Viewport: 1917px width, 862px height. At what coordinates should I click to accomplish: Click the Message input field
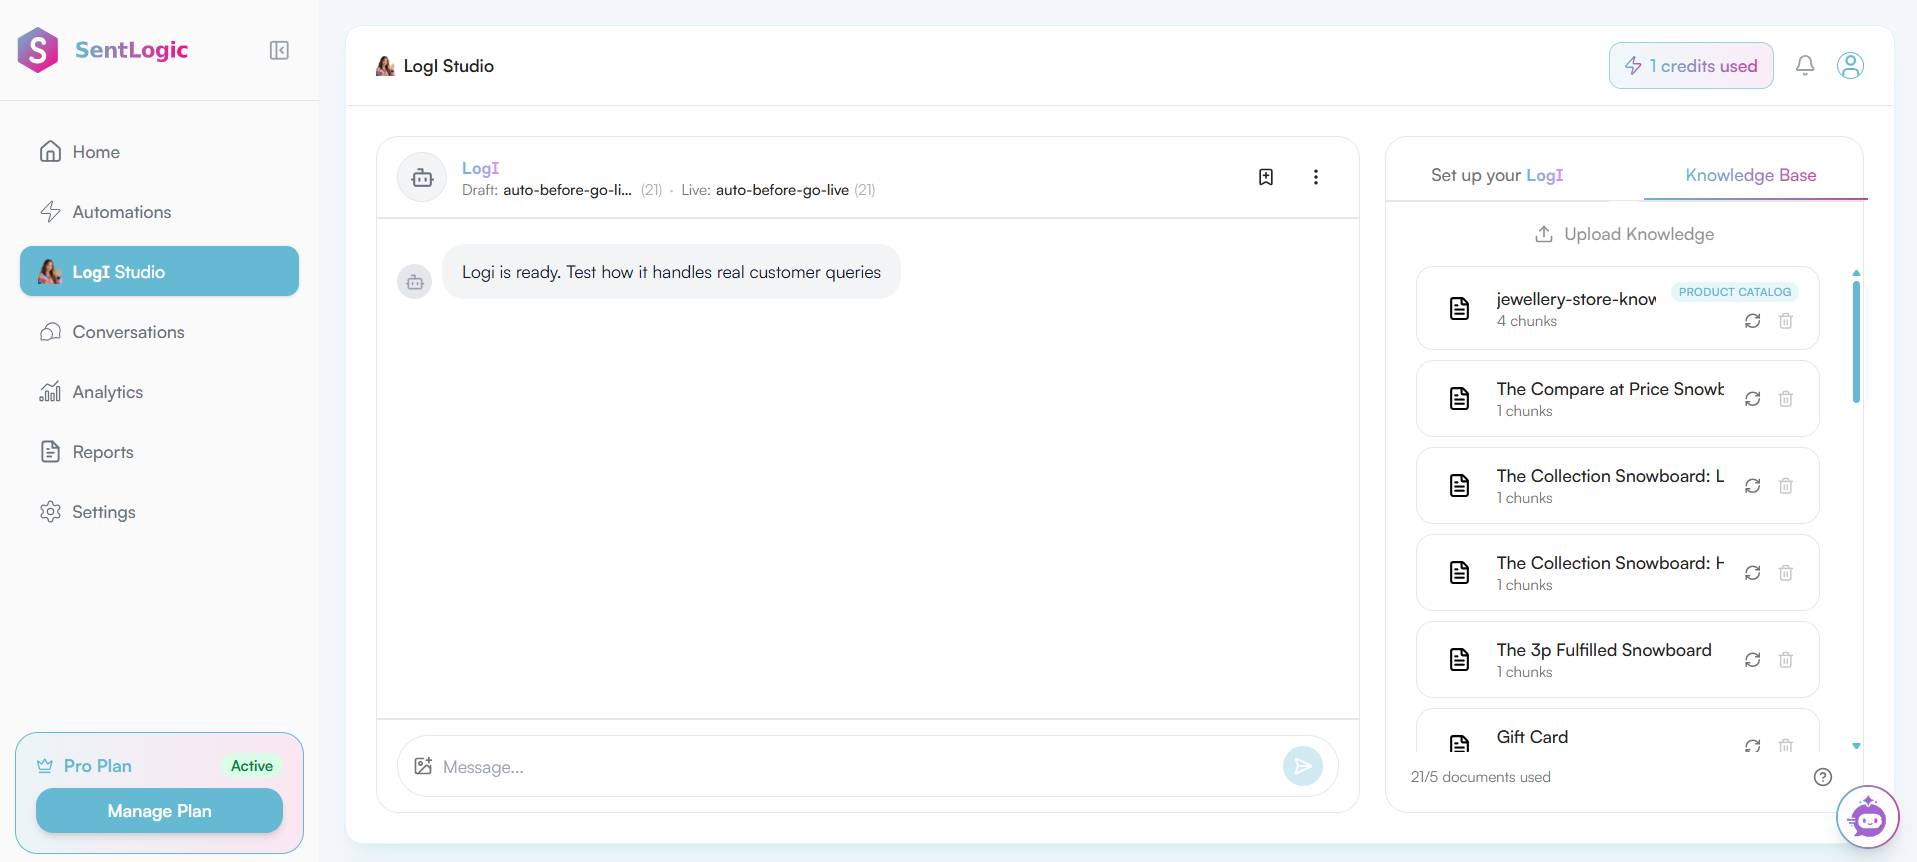coord(860,767)
